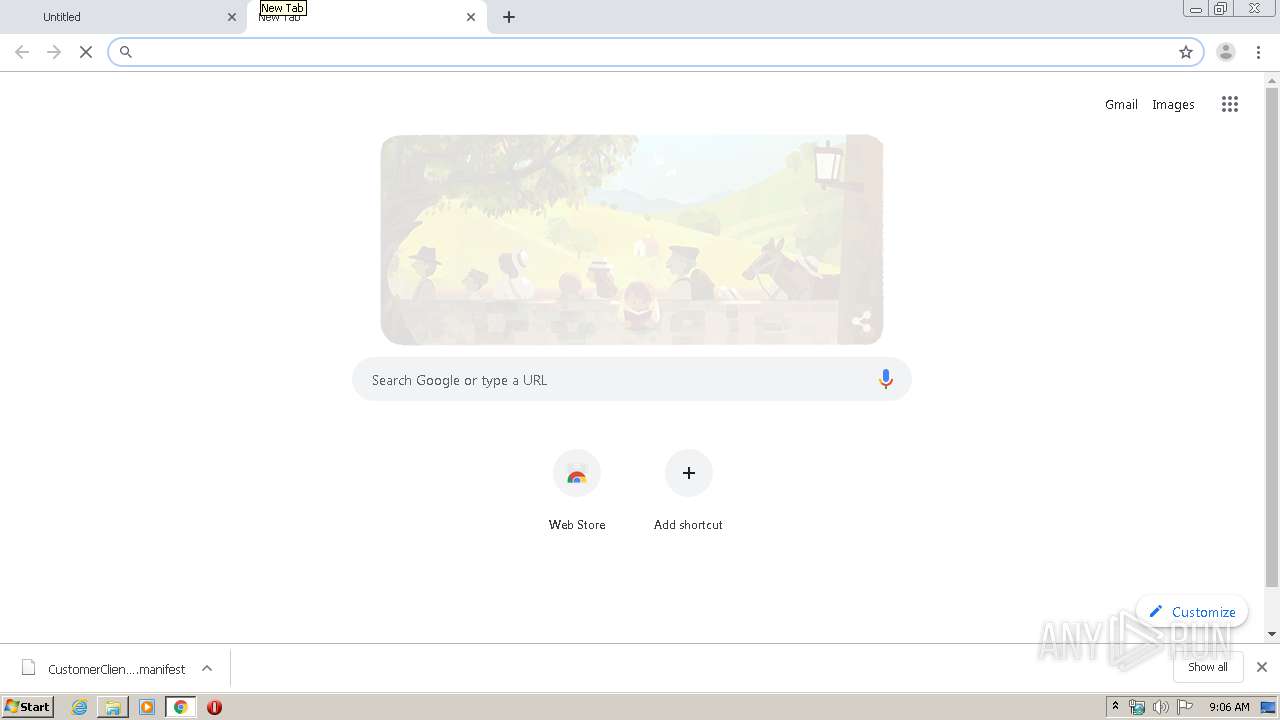Click the 9:06 AM clock
This screenshot has height=720, width=1280.
(1229, 707)
